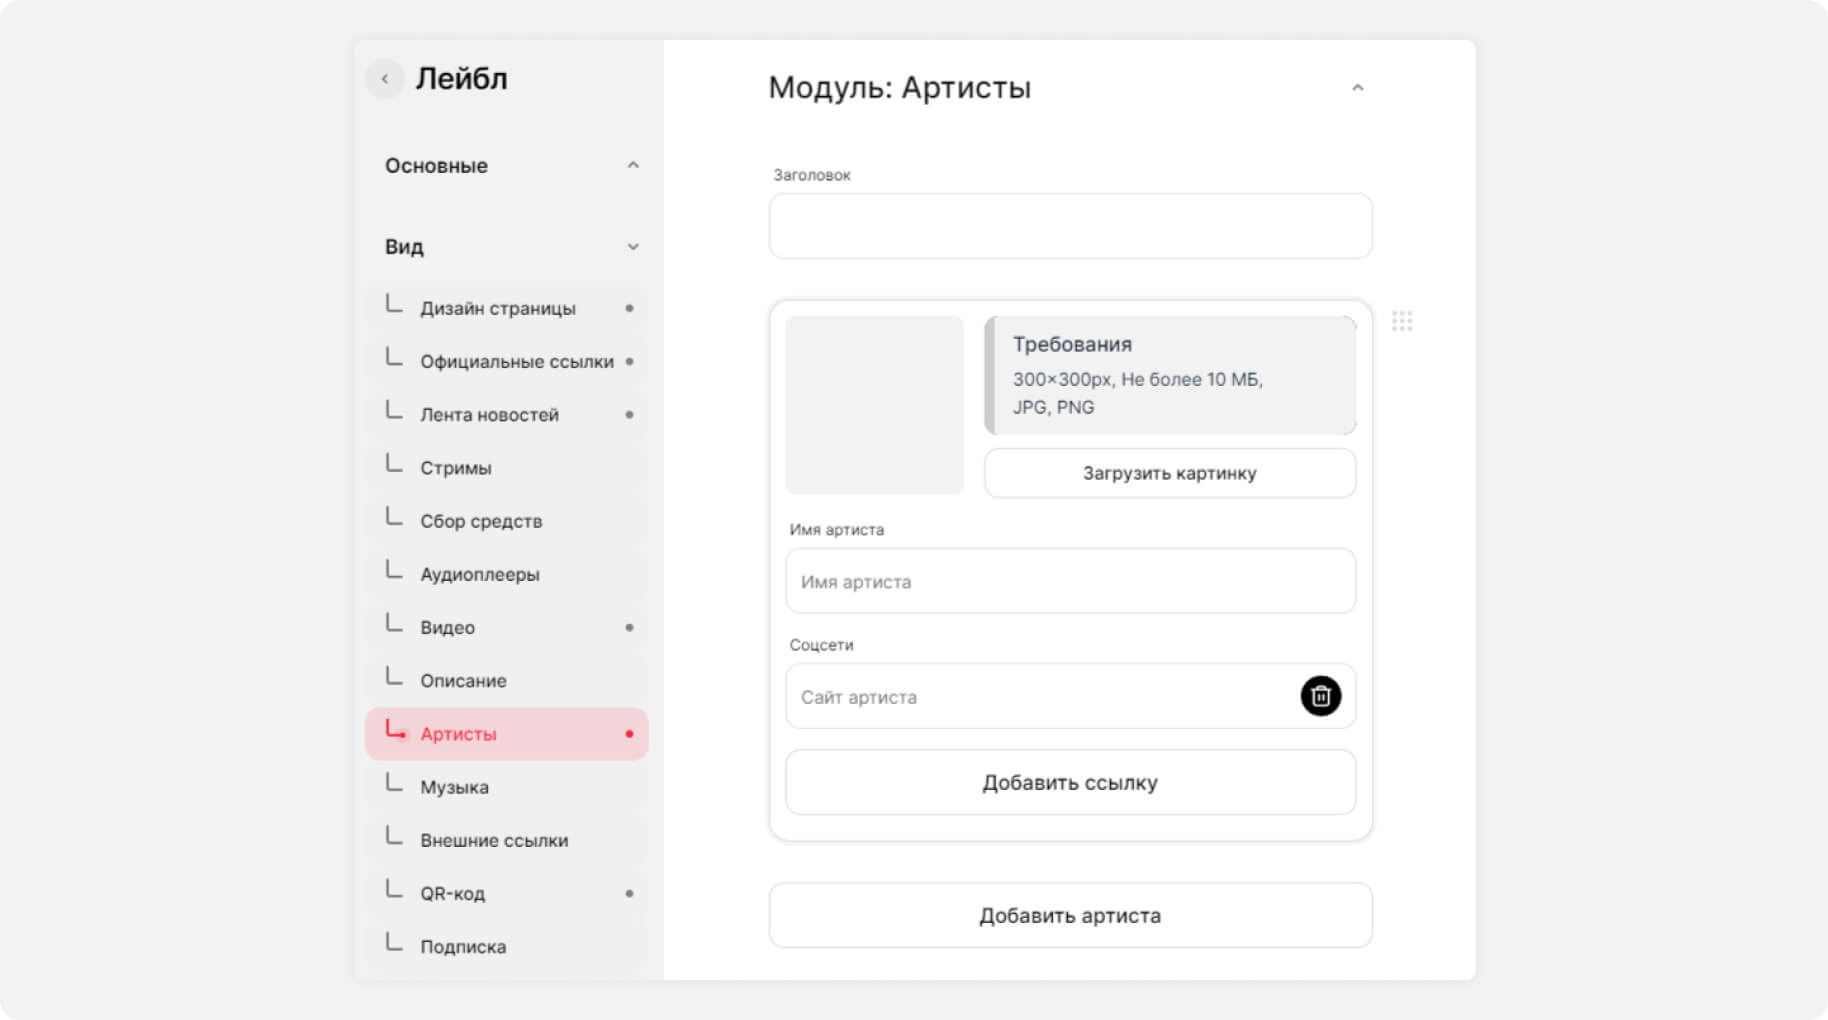Expand the Вид section chevron

coord(632,247)
